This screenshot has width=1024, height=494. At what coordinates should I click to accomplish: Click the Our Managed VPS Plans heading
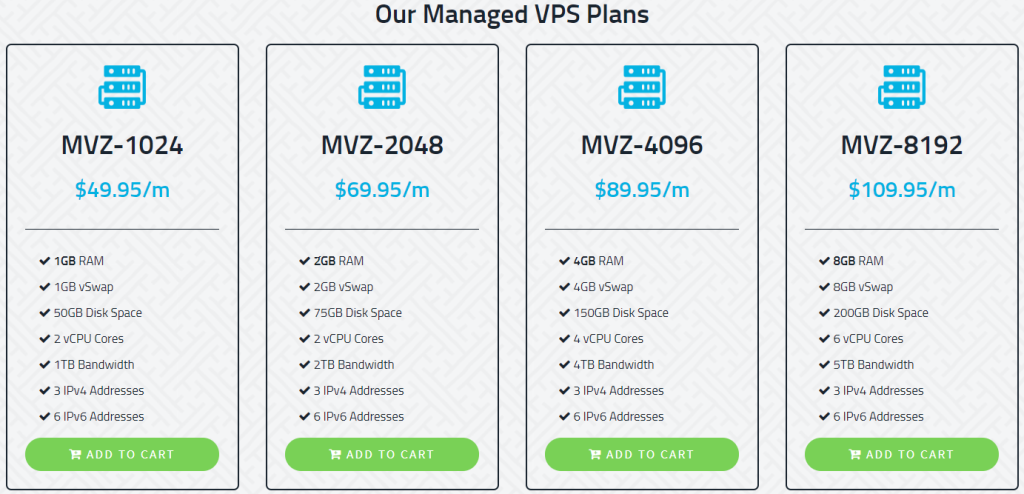[512, 15]
